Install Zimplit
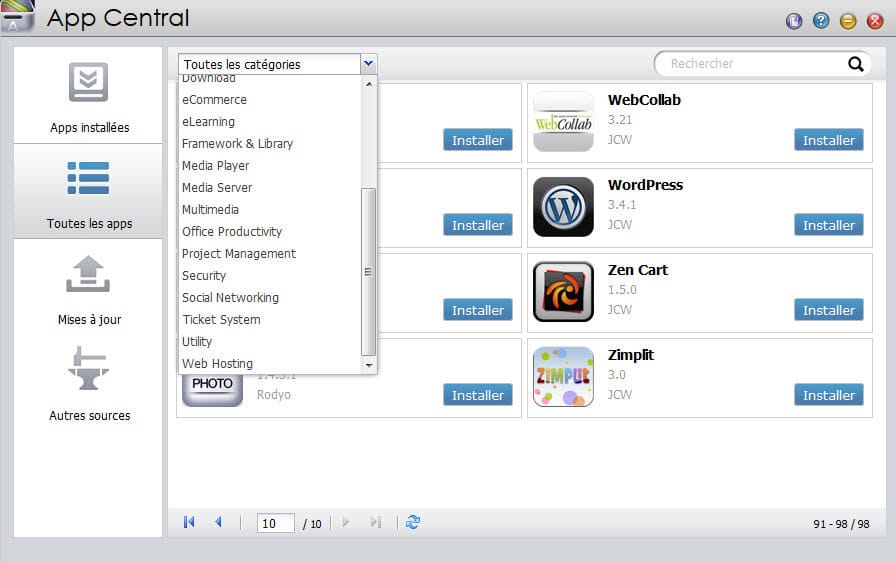This screenshot has width=896, height=561. [829, 395]
